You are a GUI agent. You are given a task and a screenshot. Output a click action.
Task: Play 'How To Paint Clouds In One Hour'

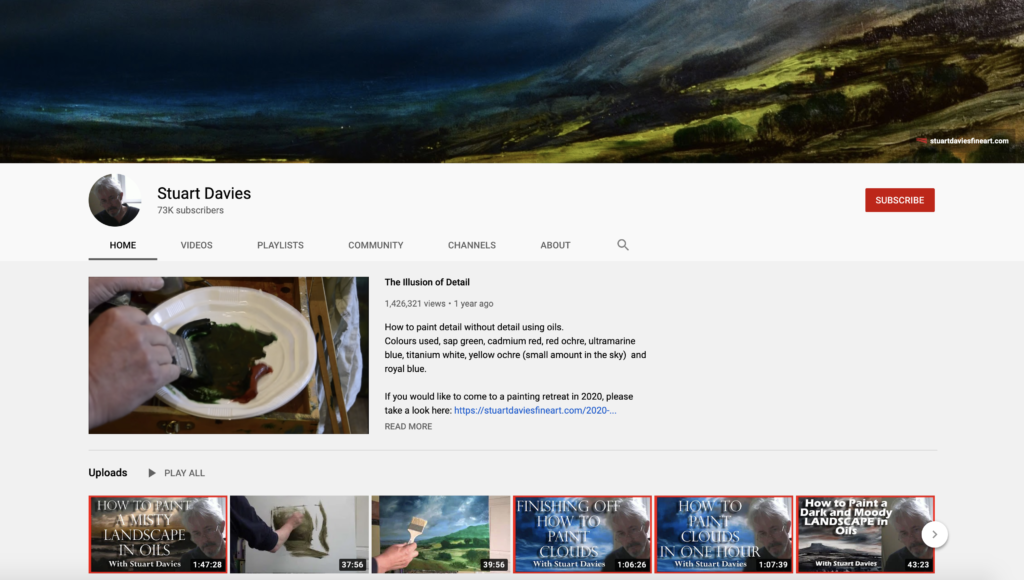pyautogui.click(x=723, y=534)
